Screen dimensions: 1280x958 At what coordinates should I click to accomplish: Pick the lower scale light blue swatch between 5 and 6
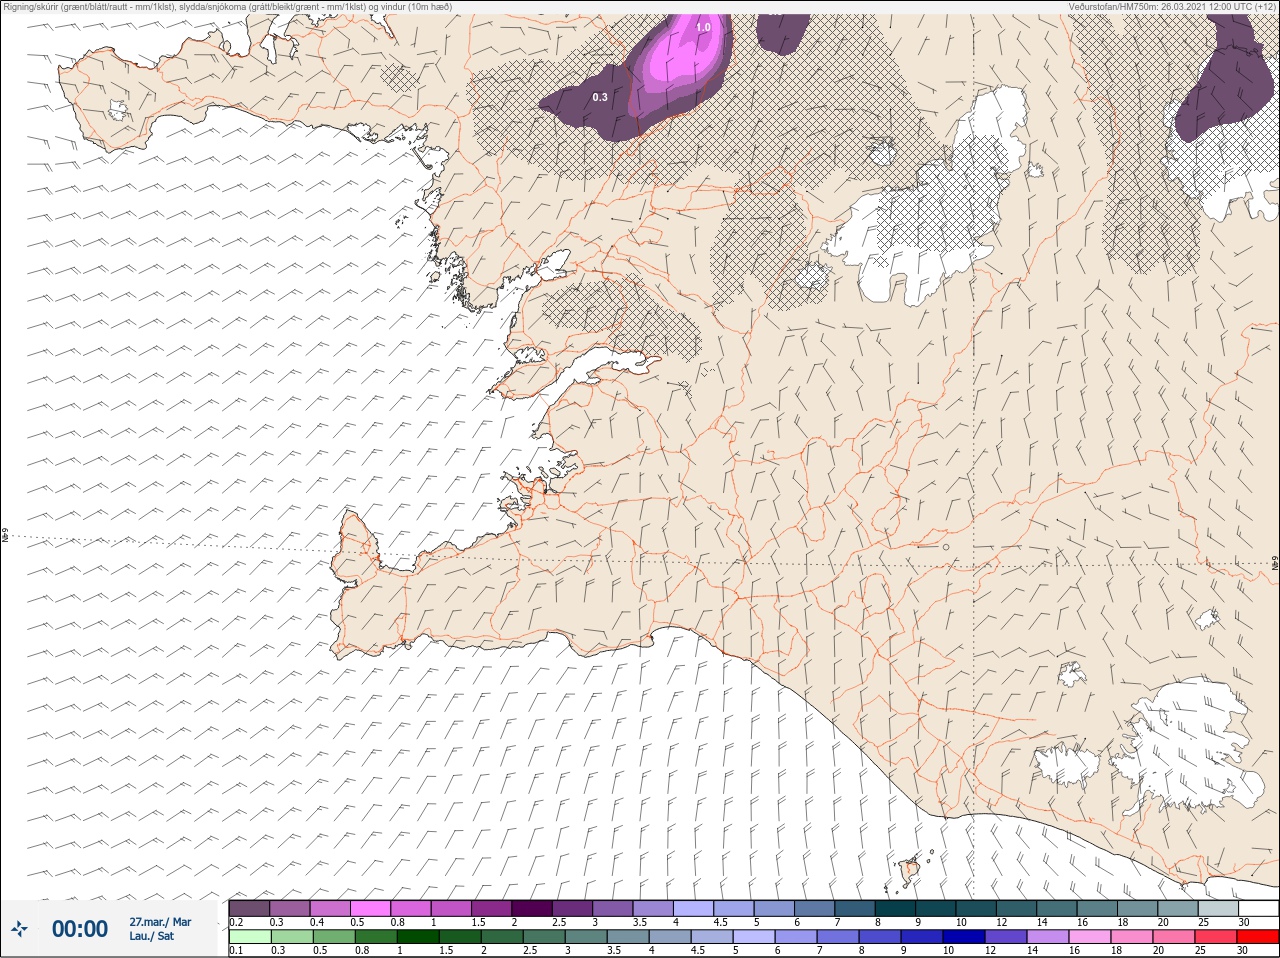[754, 937]
